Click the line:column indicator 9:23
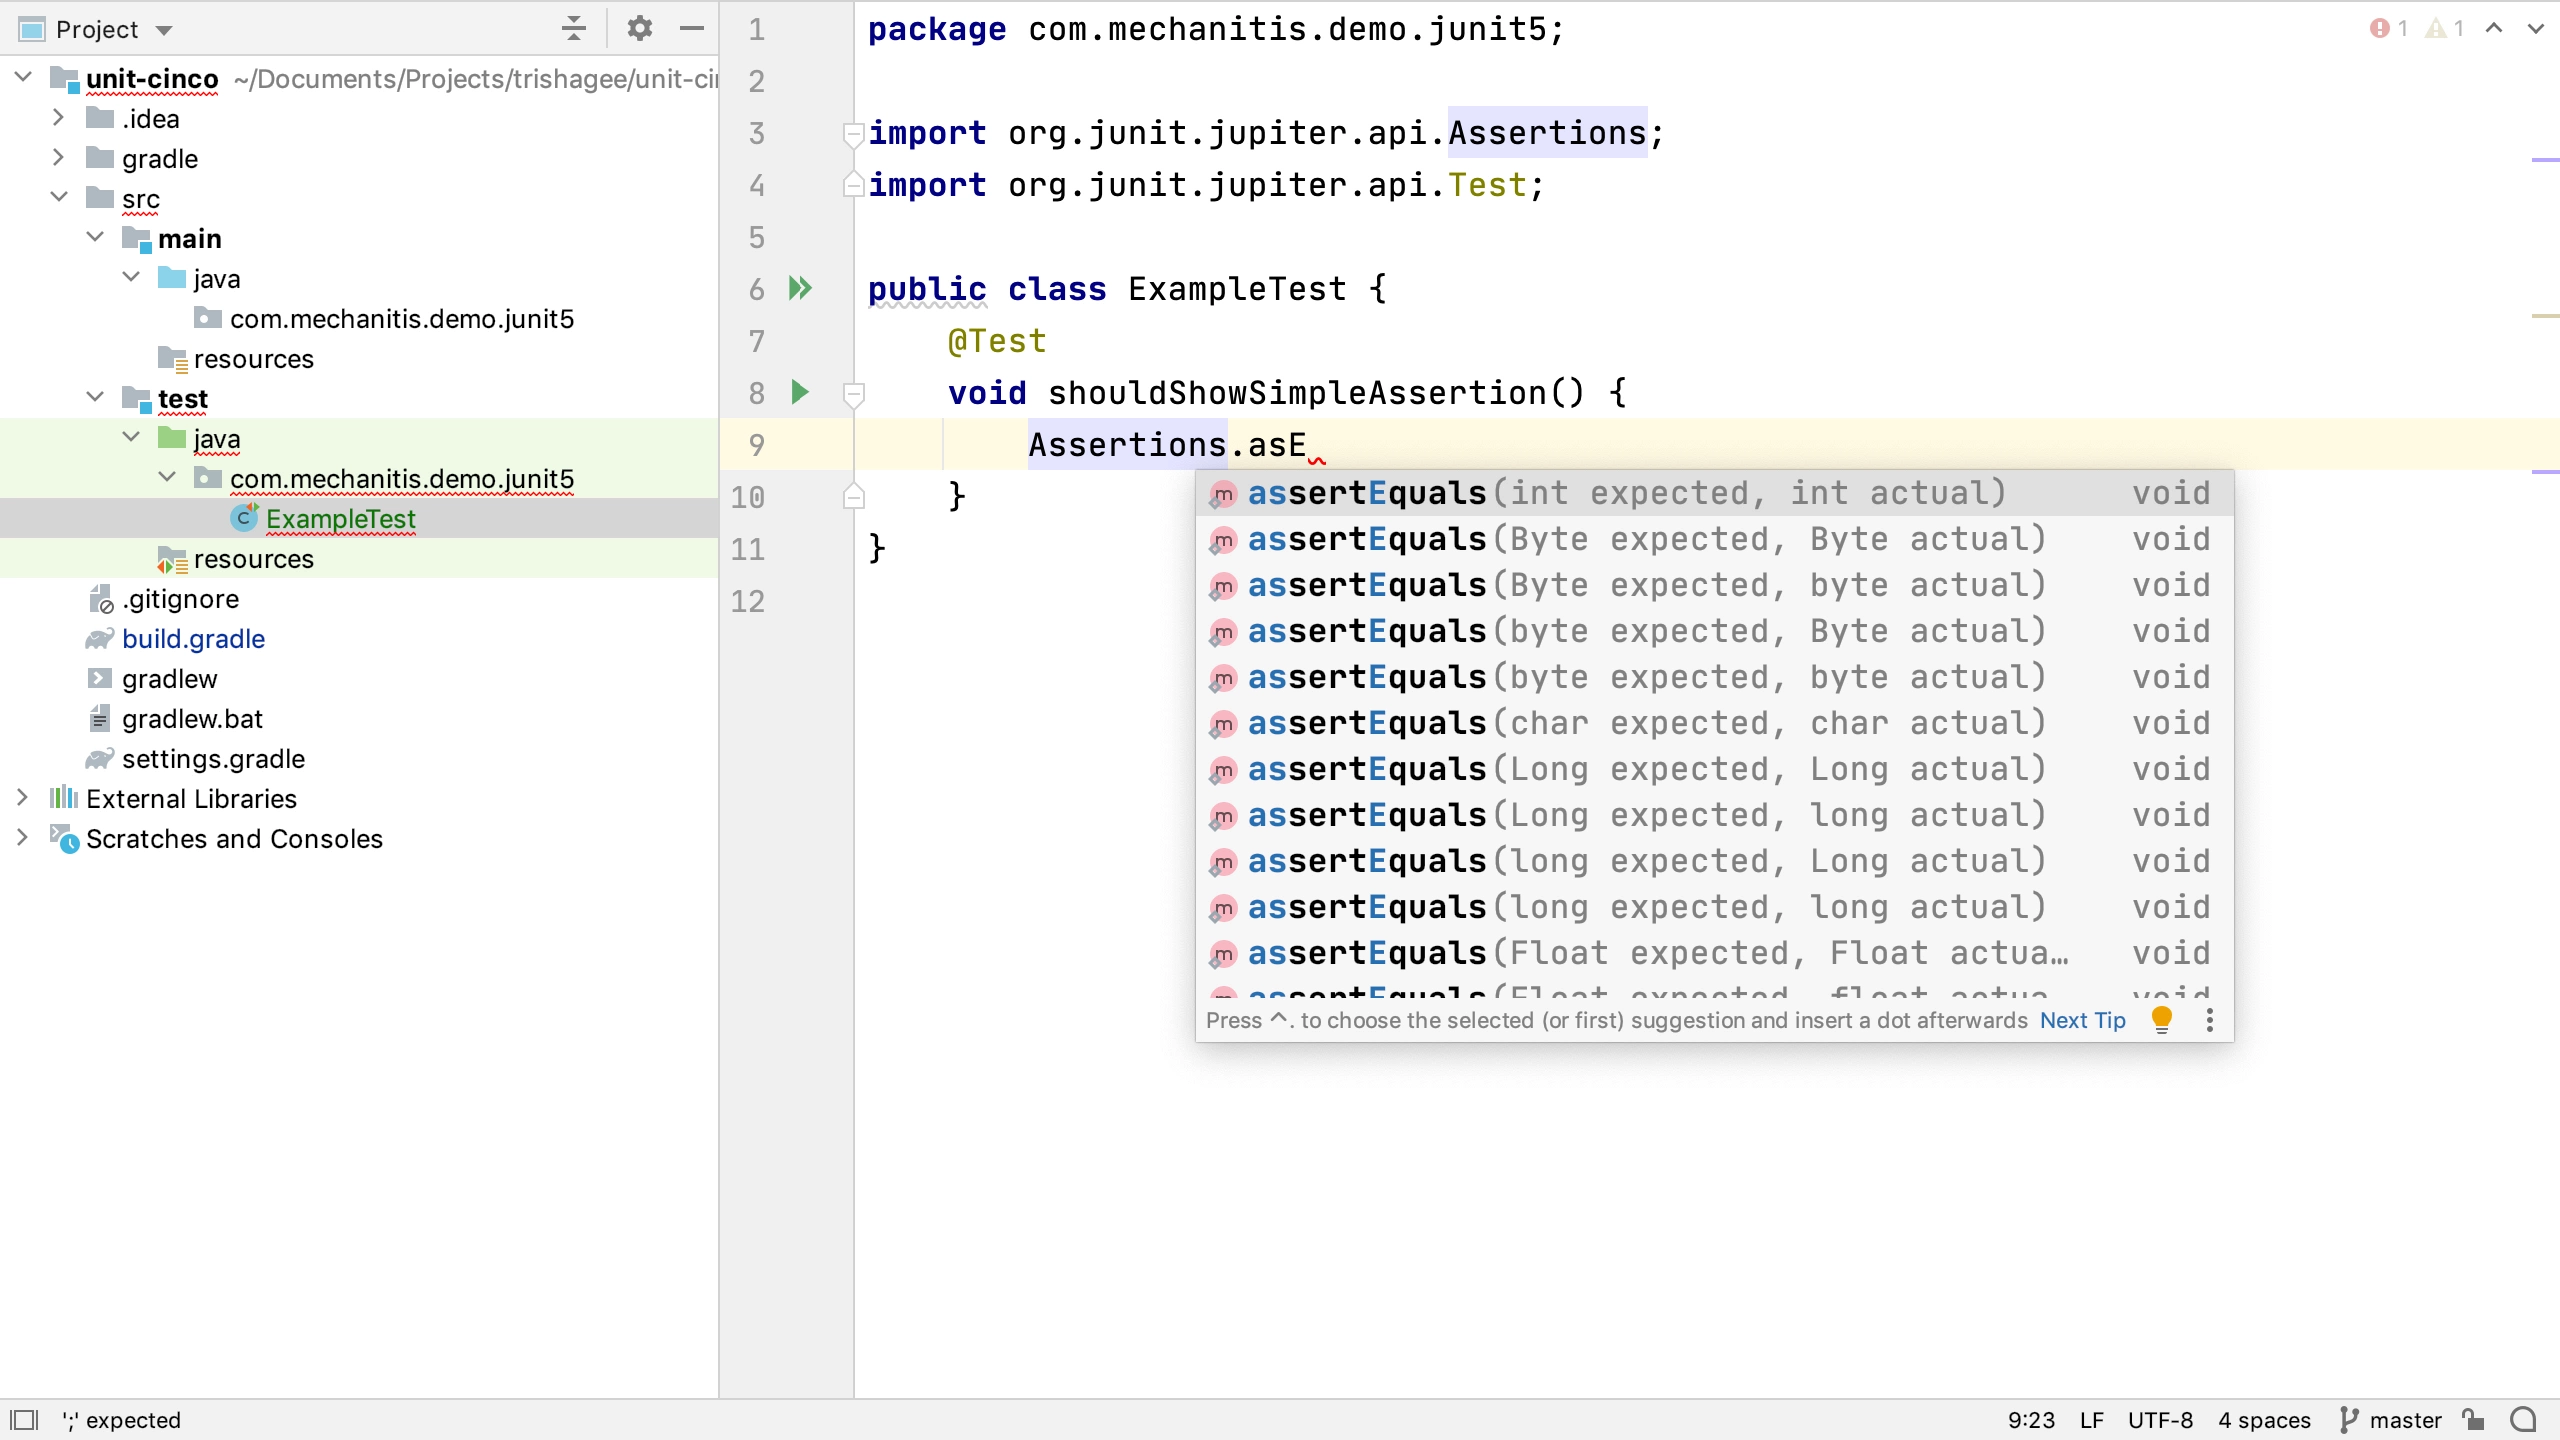Screen dimensions: 2560x1440 click(x=2031, y=1421)
